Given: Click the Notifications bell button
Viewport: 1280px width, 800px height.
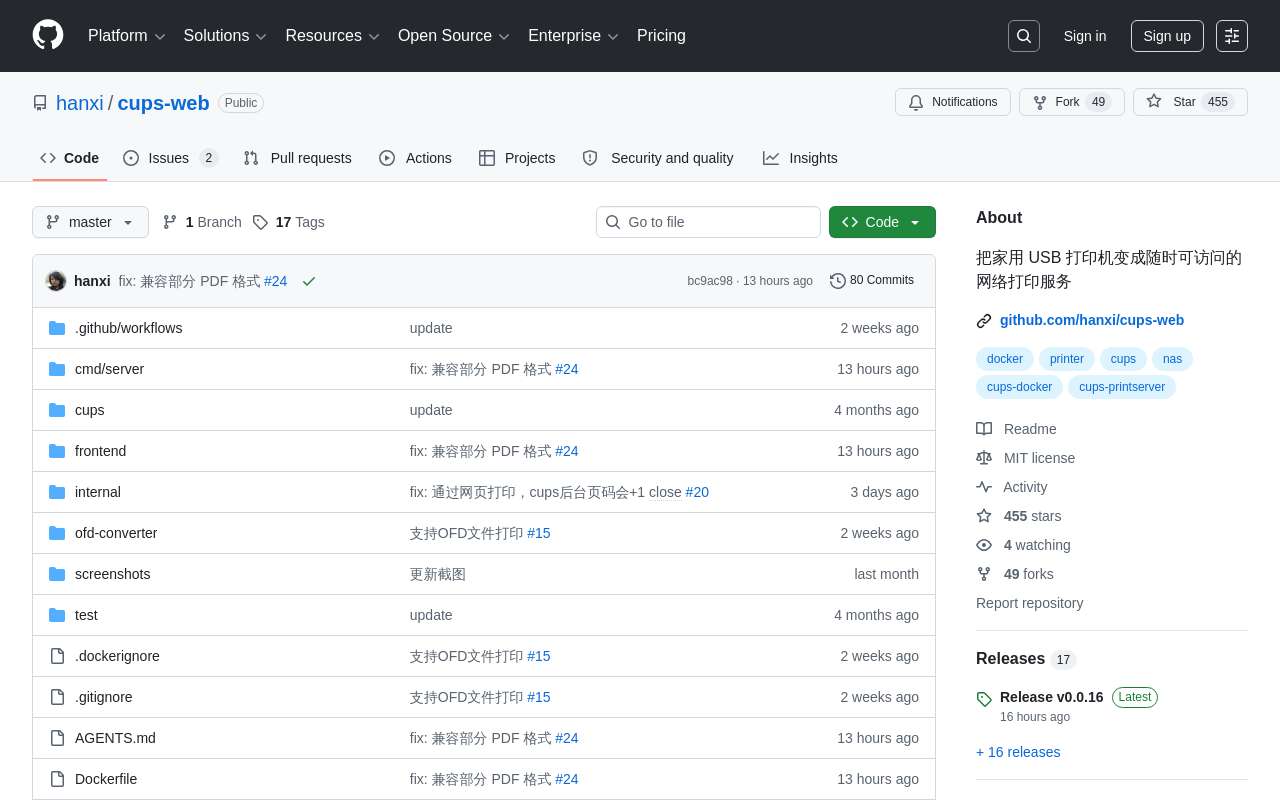Looking at the screenshot, I should (952, 102).
